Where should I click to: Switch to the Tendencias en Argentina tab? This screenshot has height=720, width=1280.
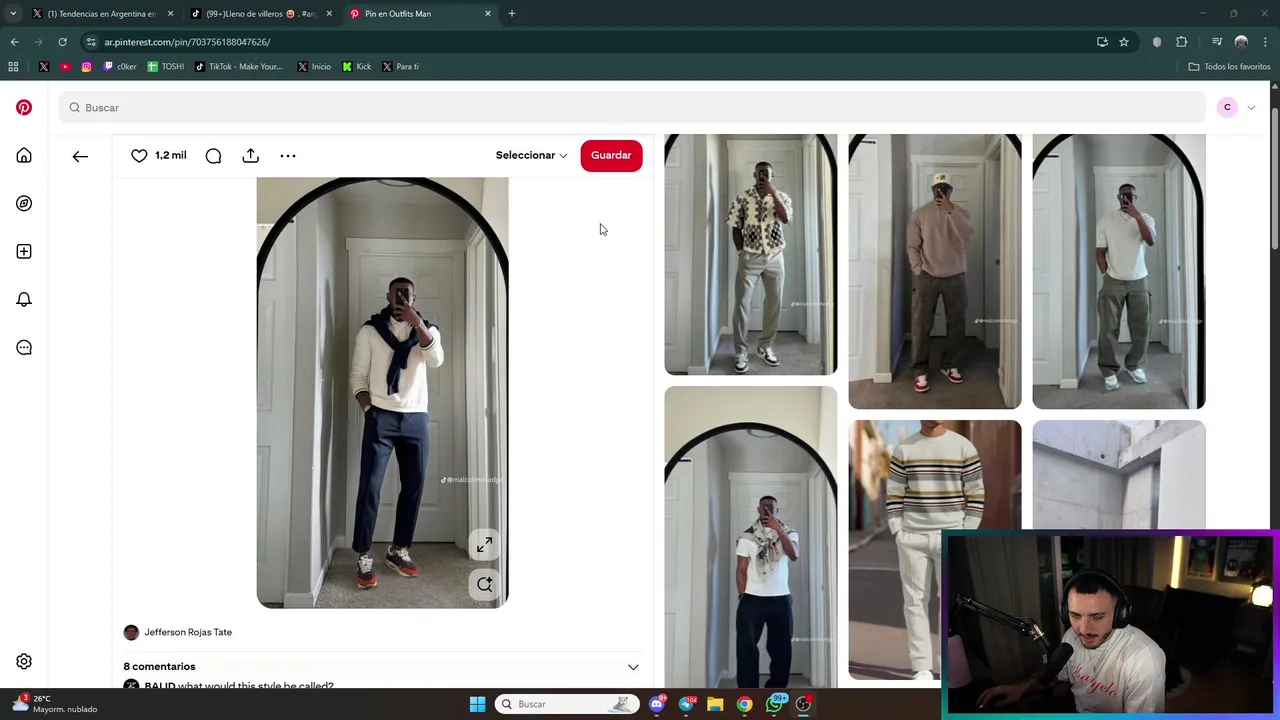click(102, 14)
